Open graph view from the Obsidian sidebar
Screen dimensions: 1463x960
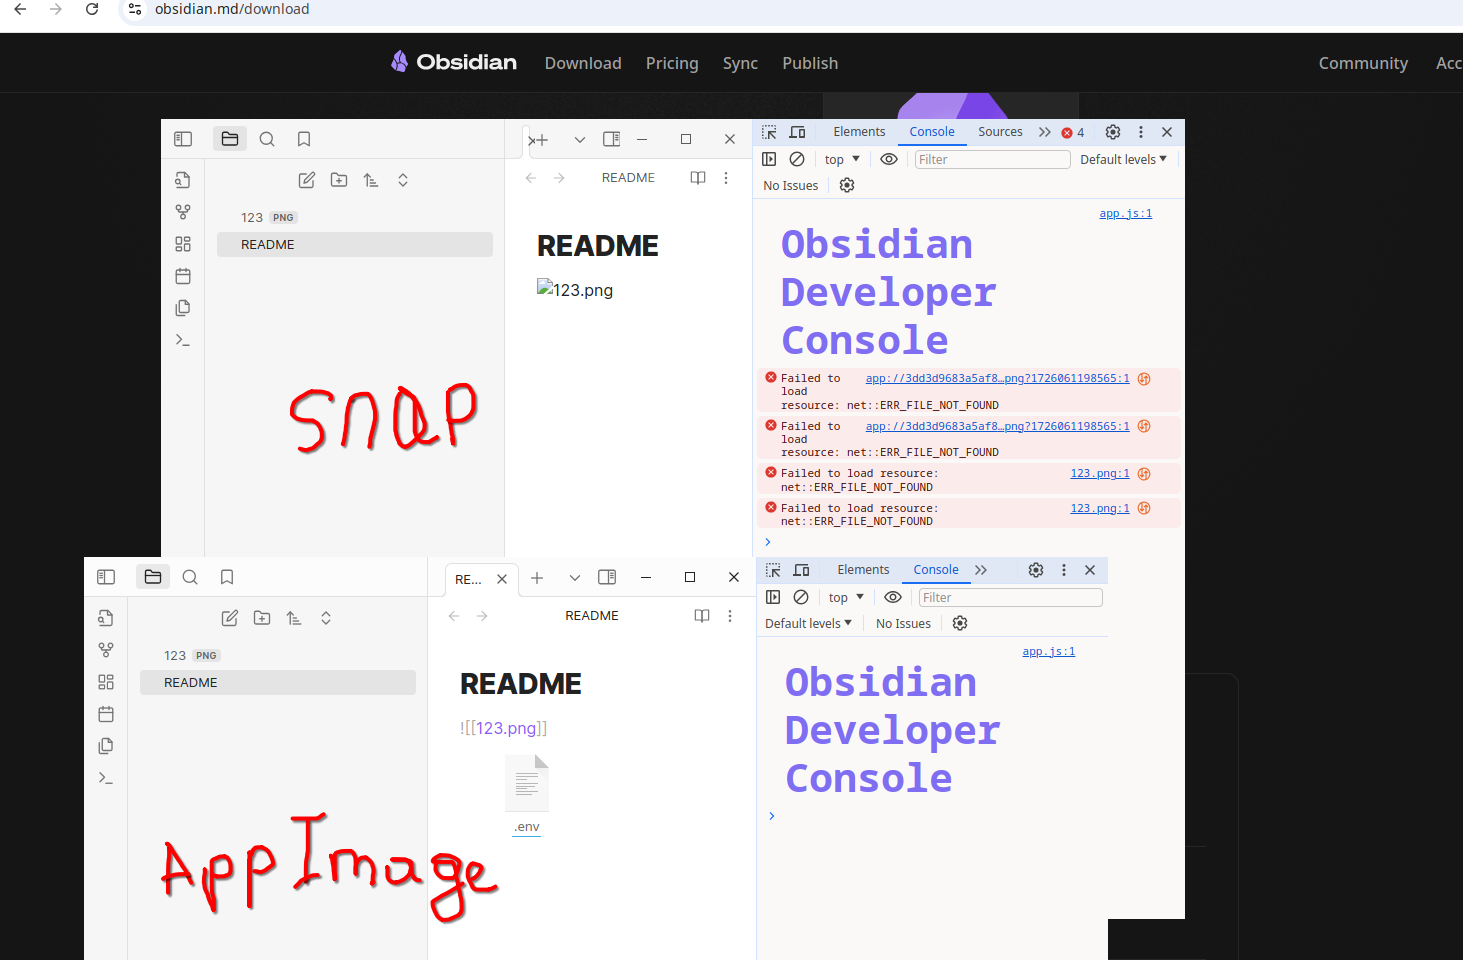[183, 211]
